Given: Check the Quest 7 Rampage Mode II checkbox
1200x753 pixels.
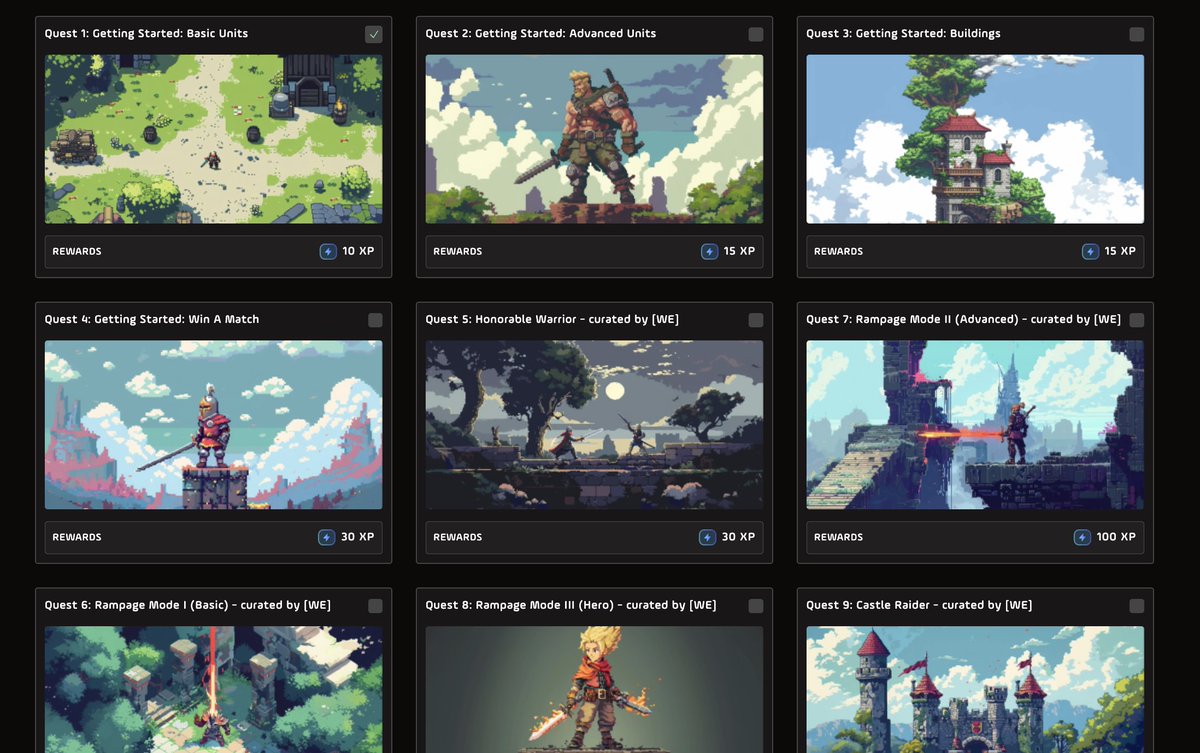Looking at the screenshot, I should tap(1136, 320).
